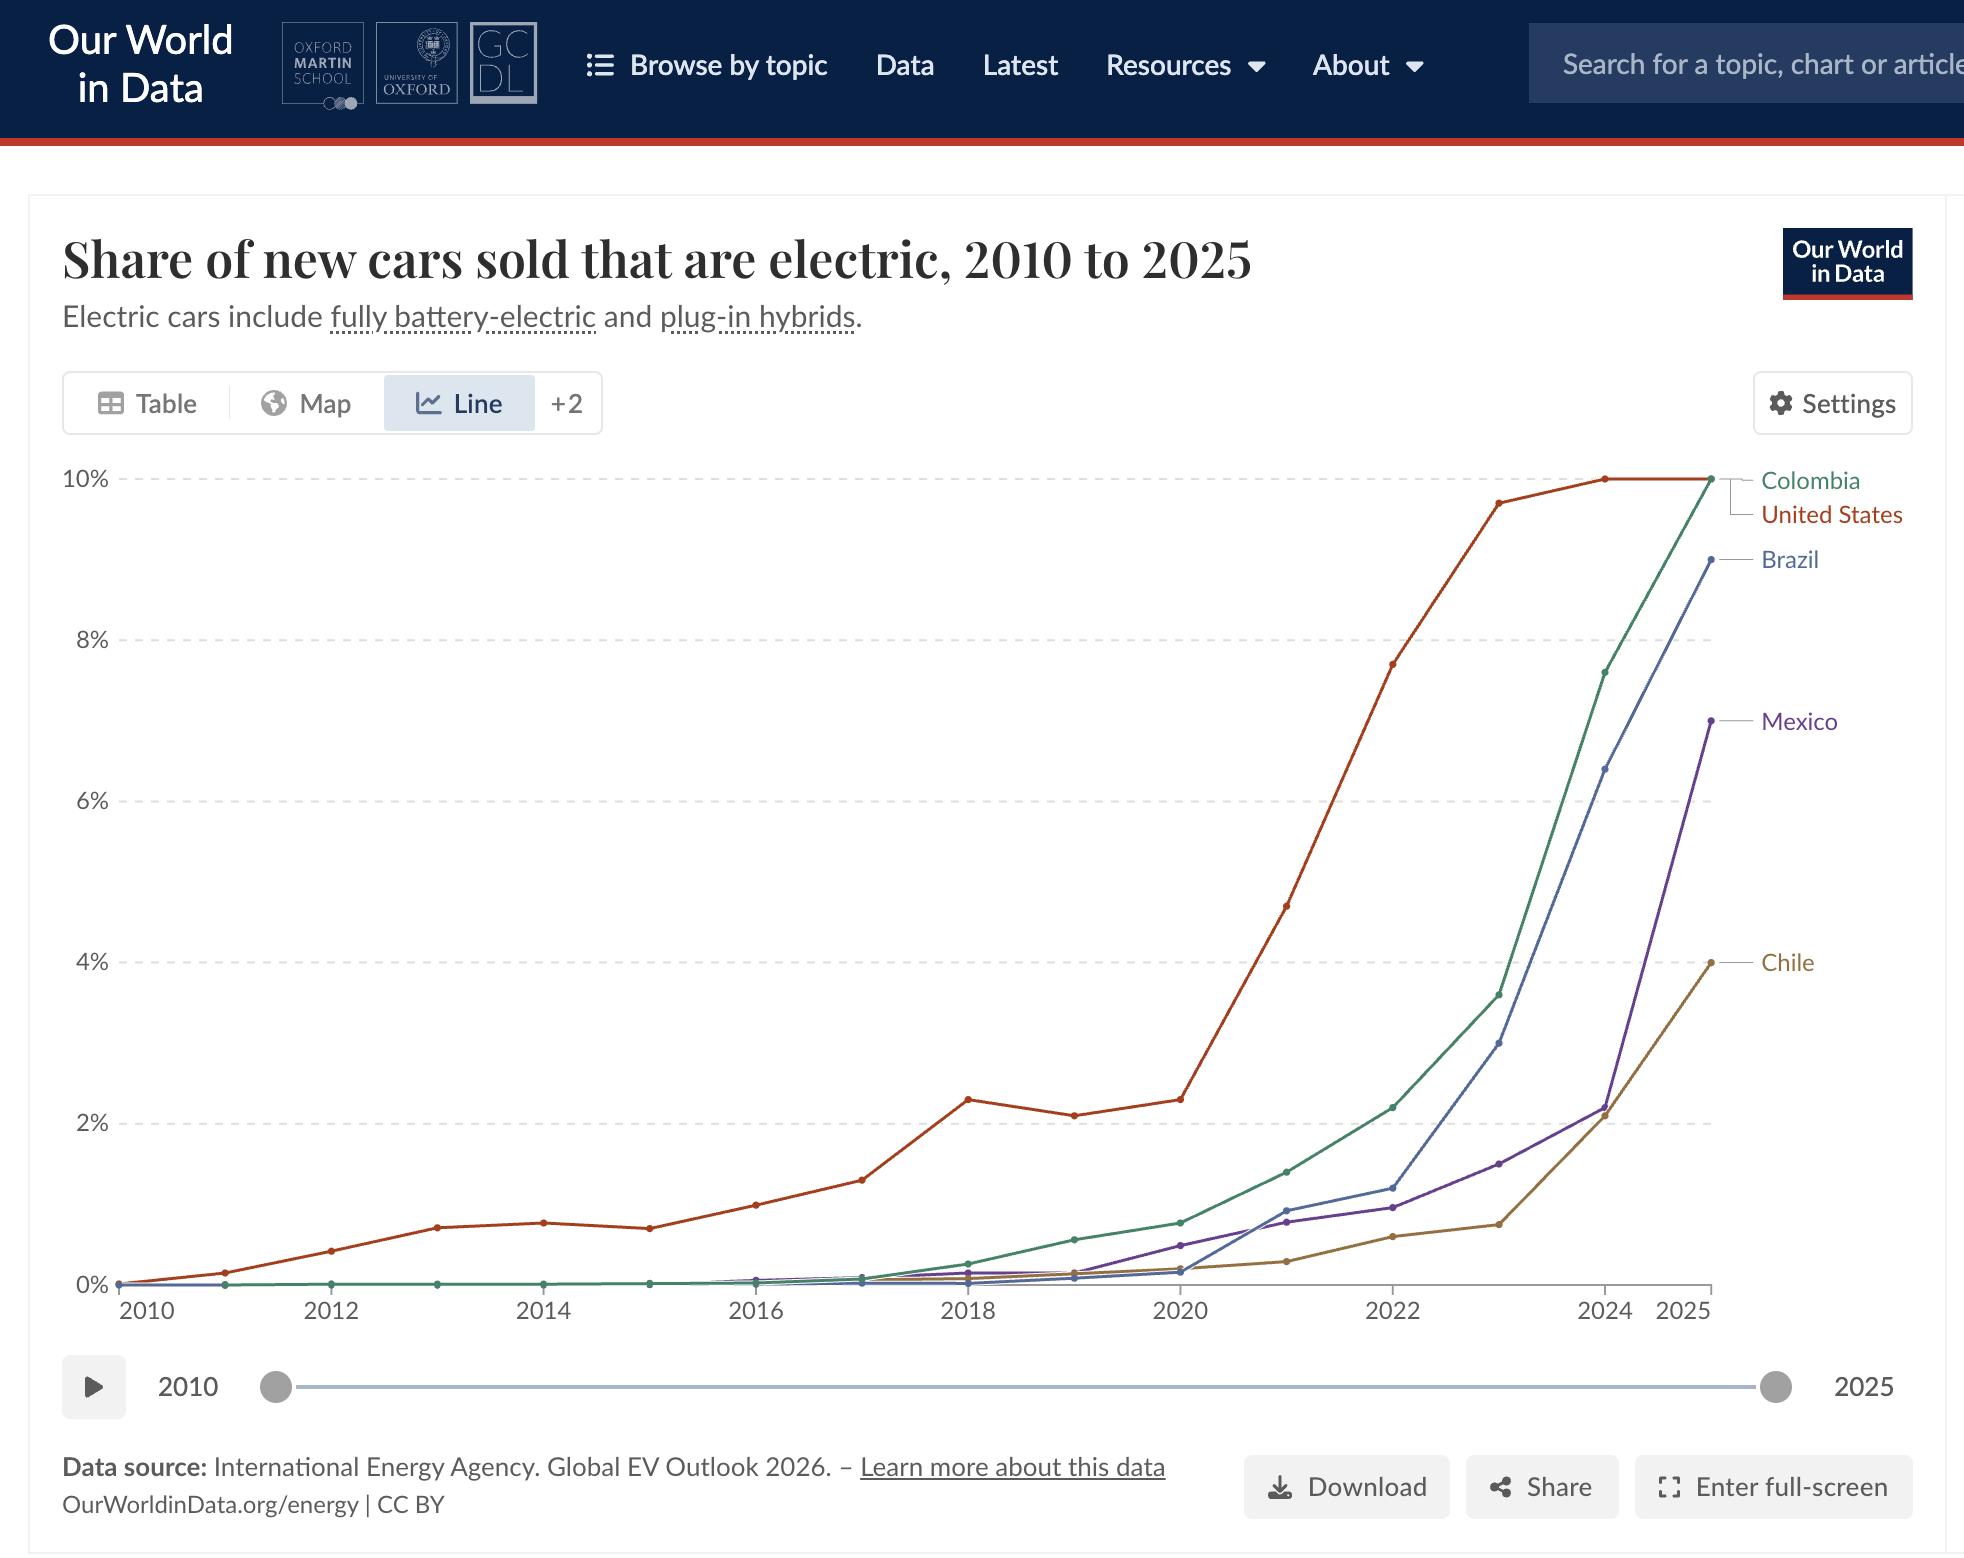Open the Oxford Martin School logo link

click(323, 65)
